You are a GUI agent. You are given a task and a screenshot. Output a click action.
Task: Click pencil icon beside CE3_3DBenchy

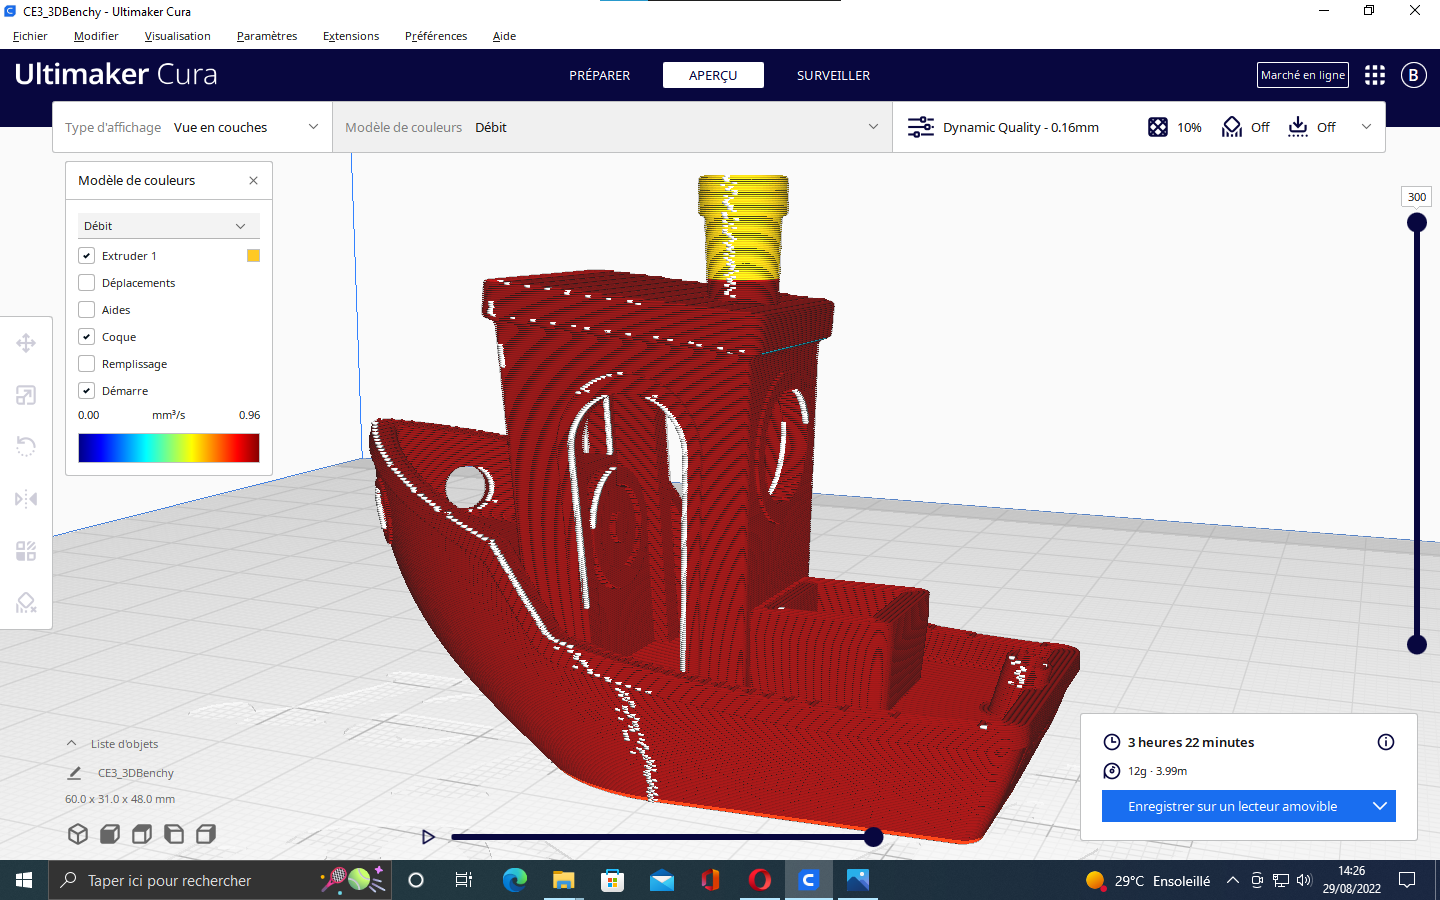(x=74, y=773)
